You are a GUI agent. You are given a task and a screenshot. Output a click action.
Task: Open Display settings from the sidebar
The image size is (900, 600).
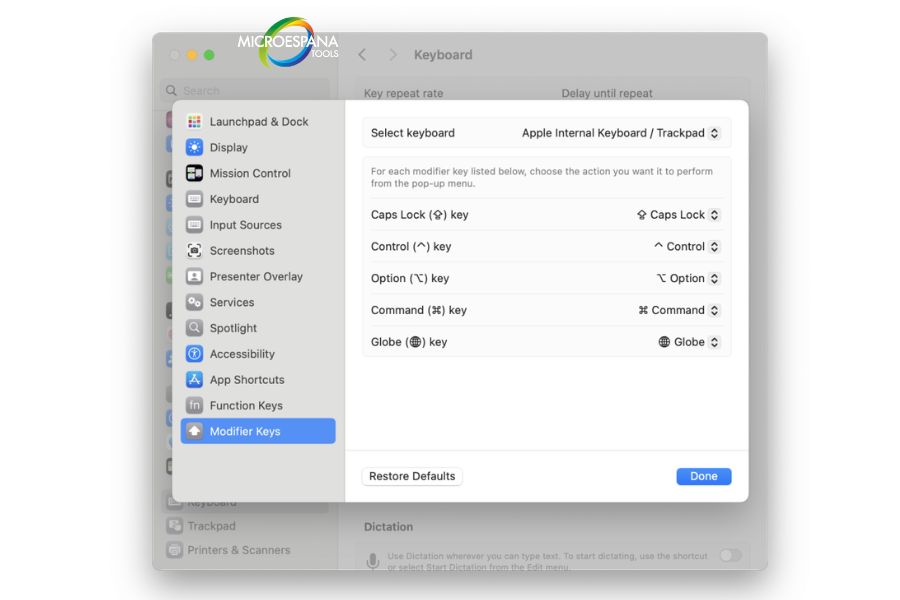pyautogui.click(x=193, y=147)
